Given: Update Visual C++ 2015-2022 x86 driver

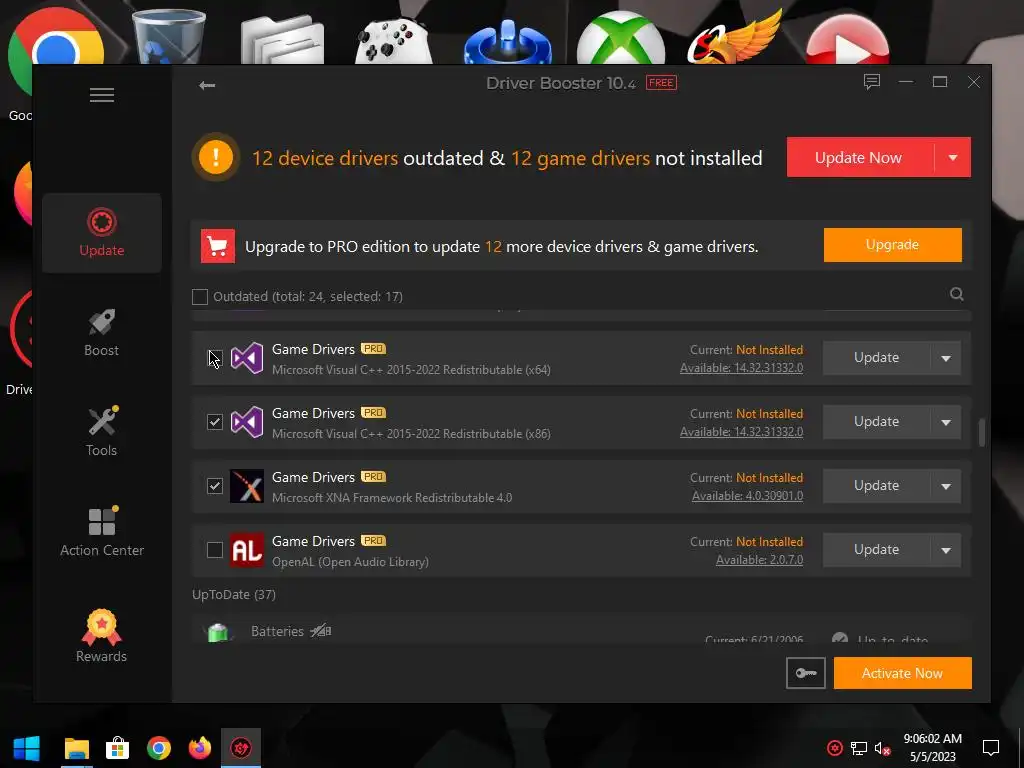Looking at the screenshot, I should pyautogui.click(x=876, y=422).
